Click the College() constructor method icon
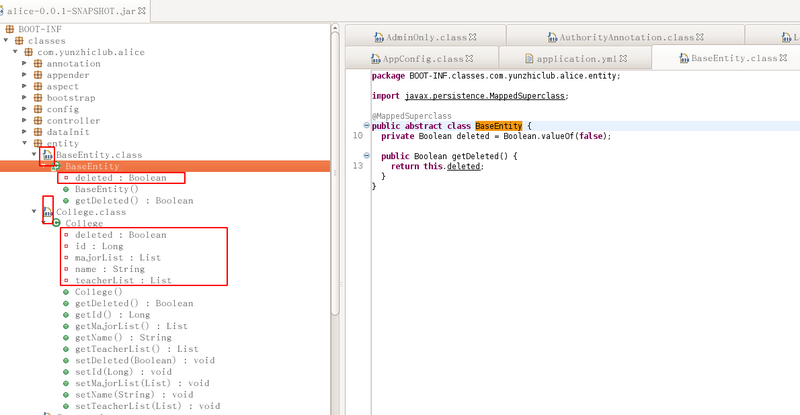 pos(66,292)
